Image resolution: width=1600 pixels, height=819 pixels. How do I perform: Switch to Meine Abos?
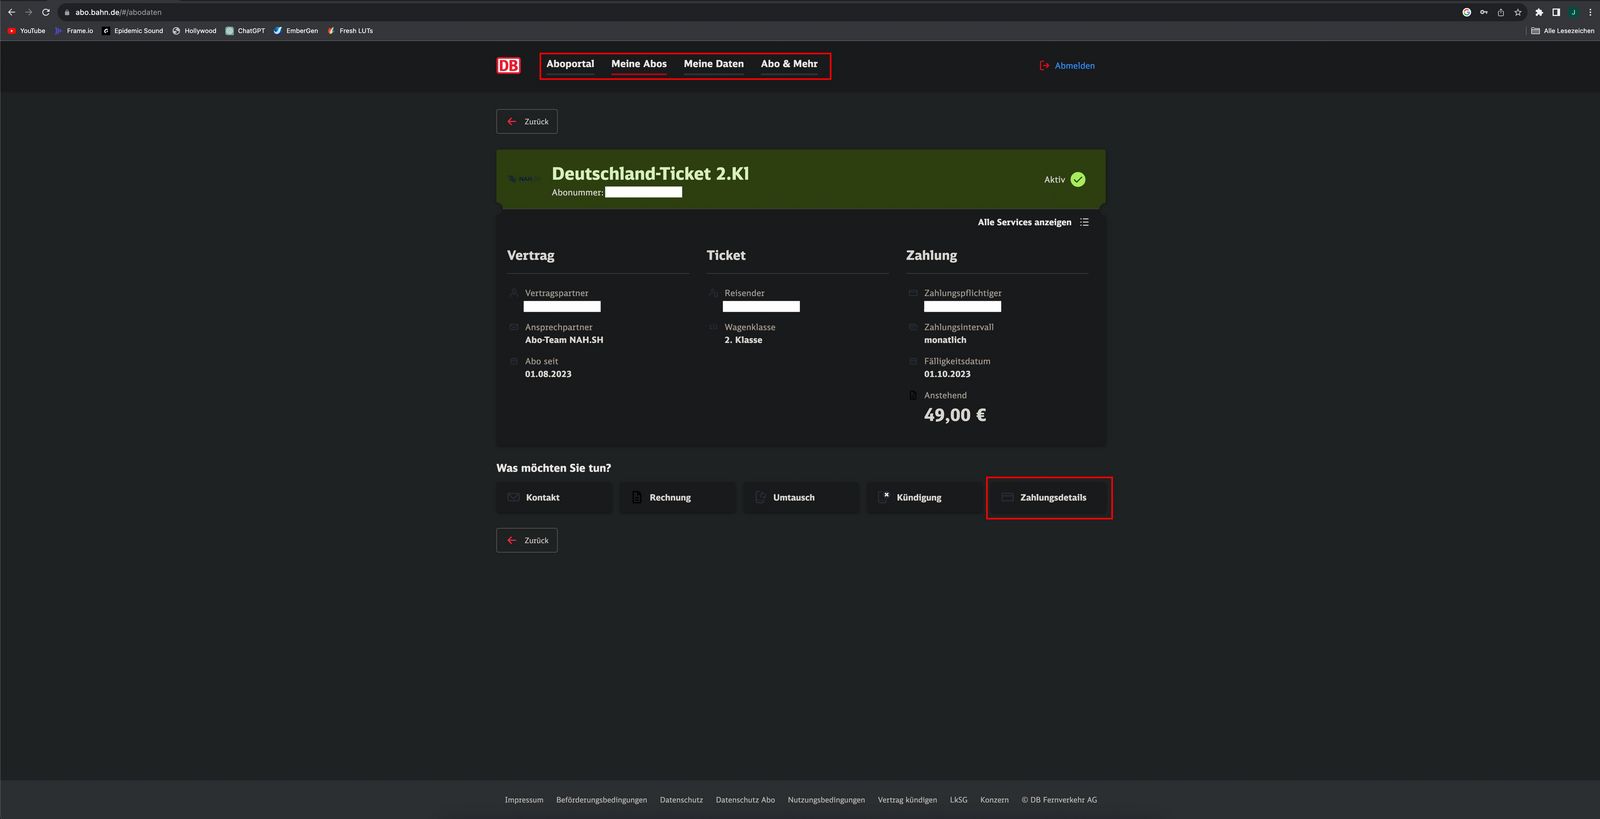pyautogui.click(x=639, y=64)
